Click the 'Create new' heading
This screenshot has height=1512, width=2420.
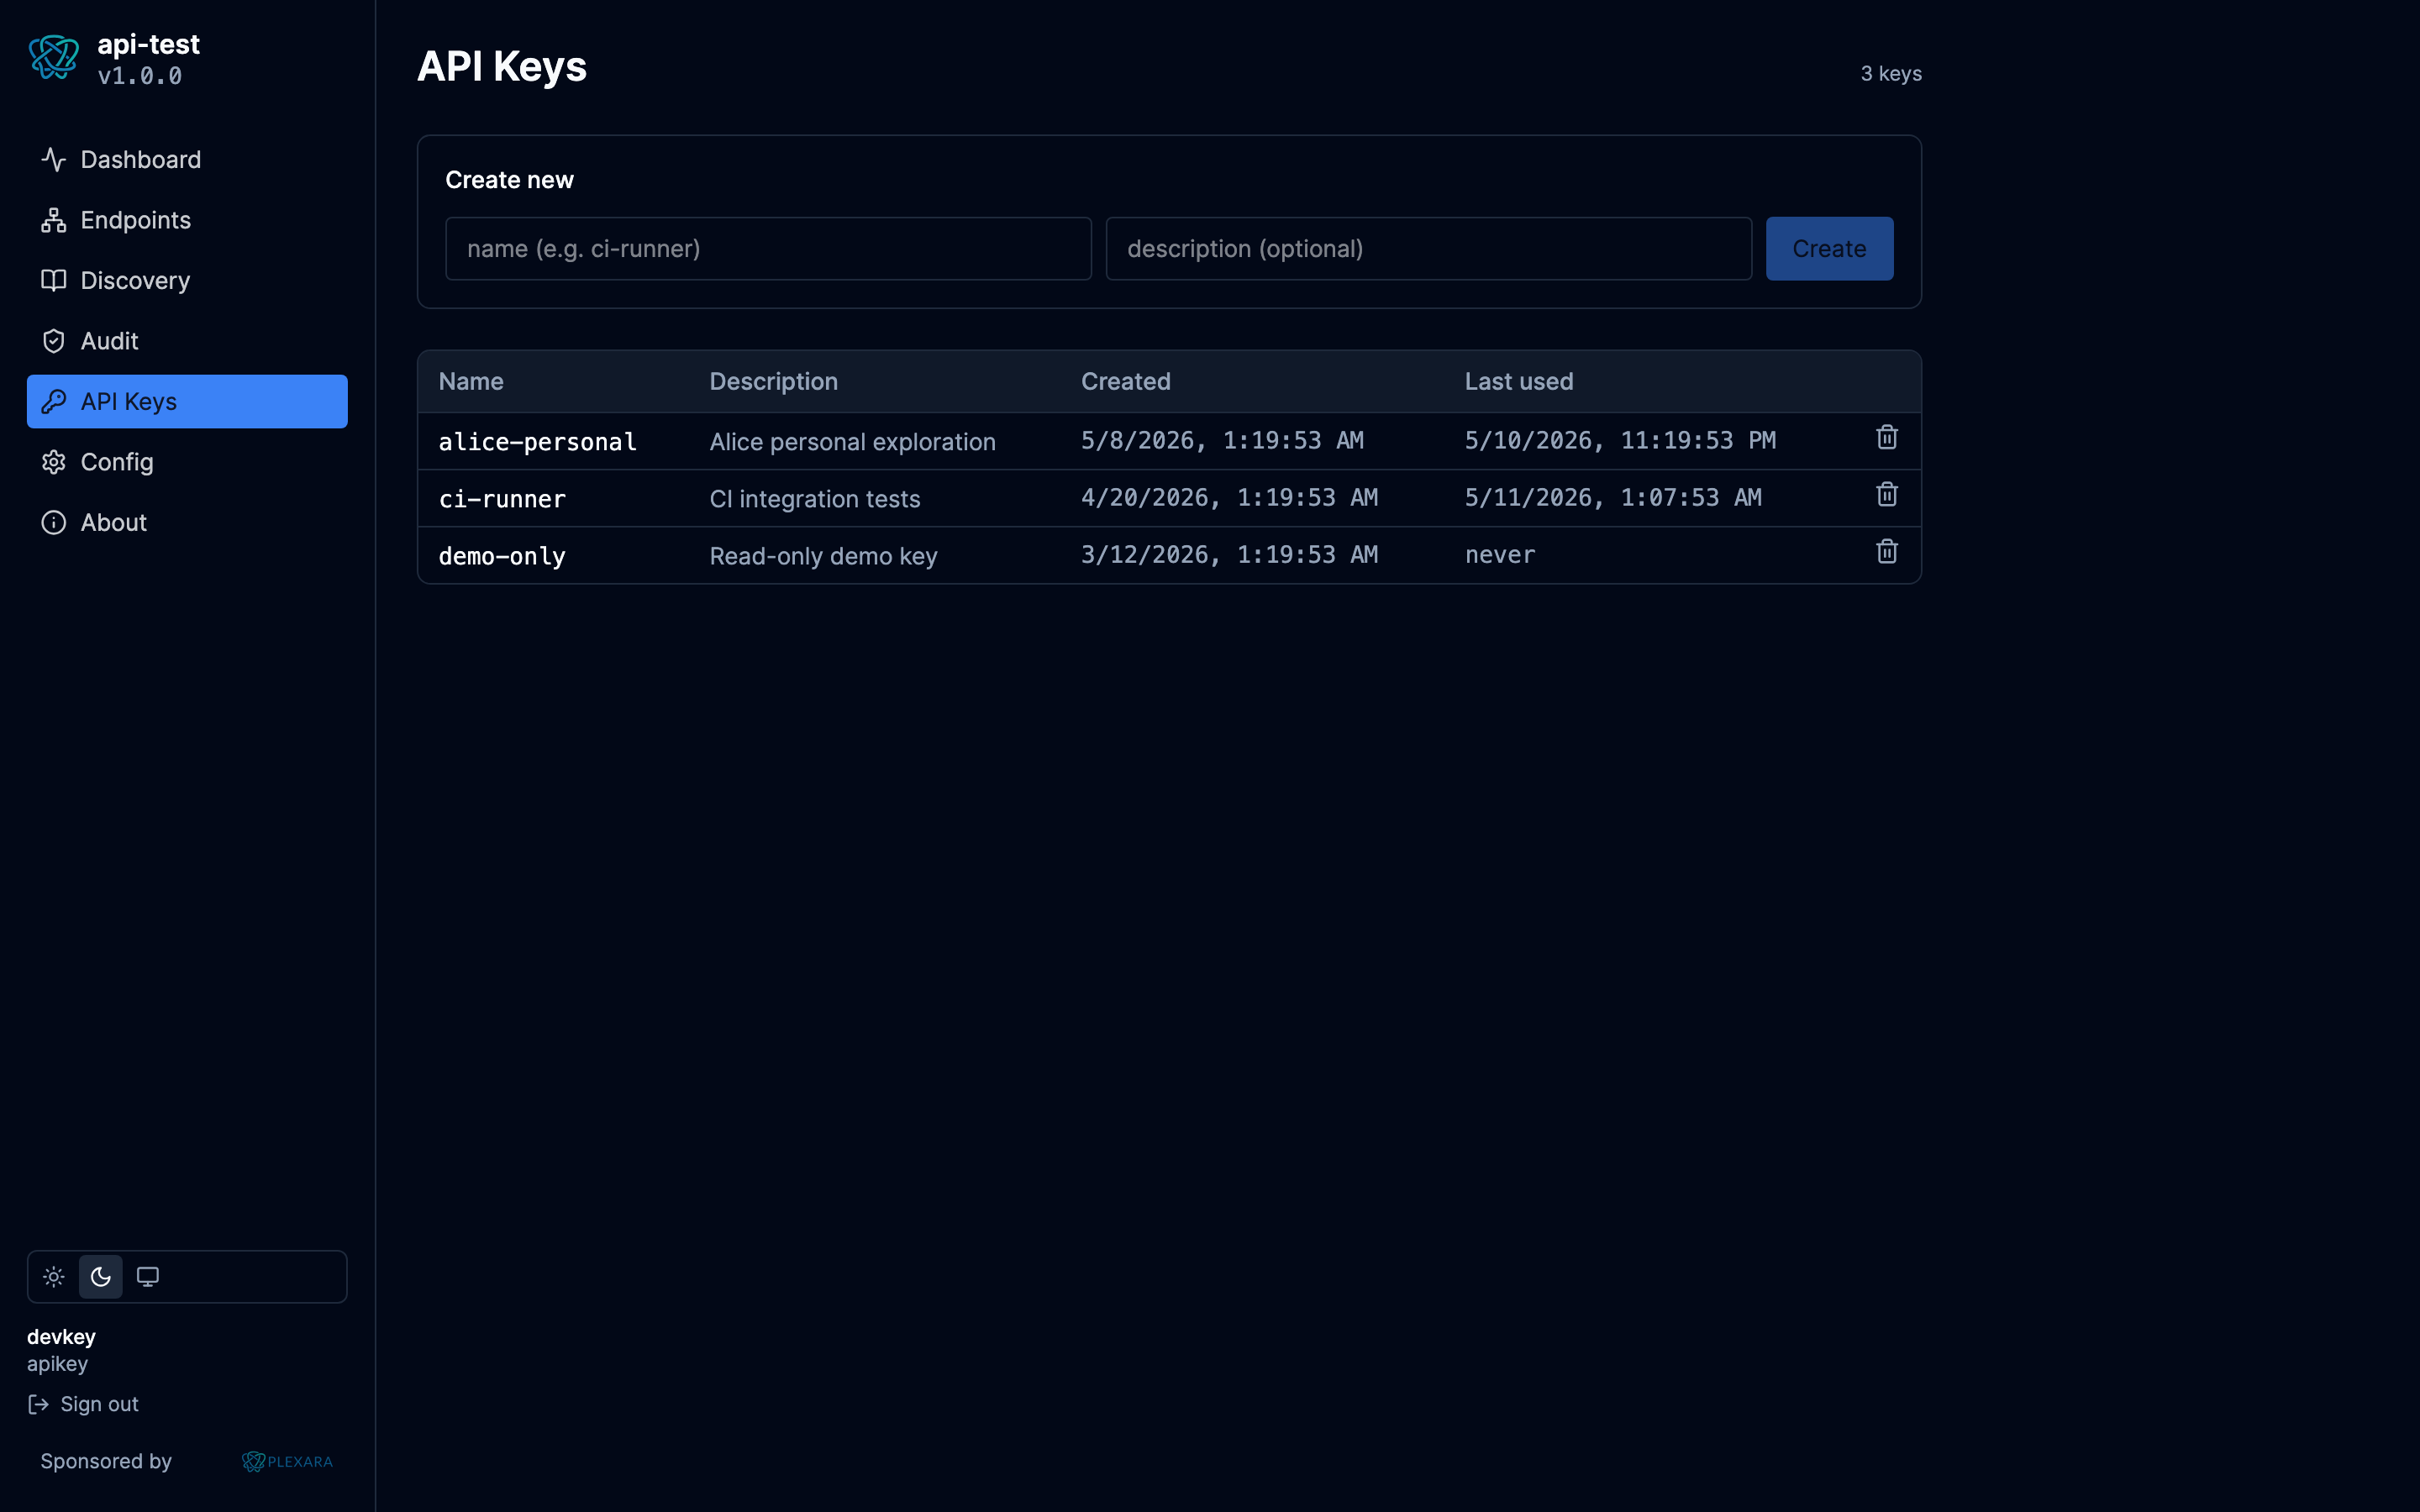click(509, 180)
